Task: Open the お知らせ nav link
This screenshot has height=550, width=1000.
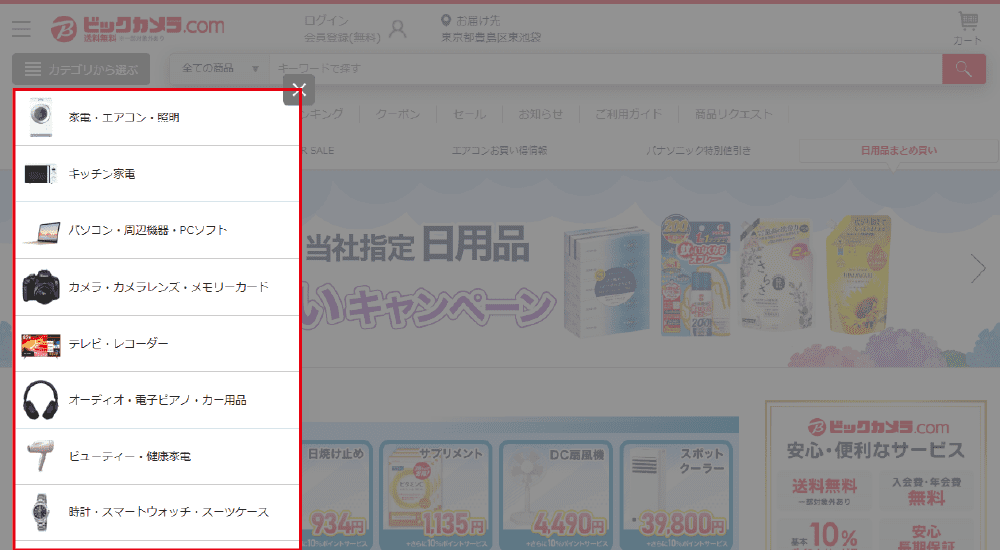Action: [541, 114]
